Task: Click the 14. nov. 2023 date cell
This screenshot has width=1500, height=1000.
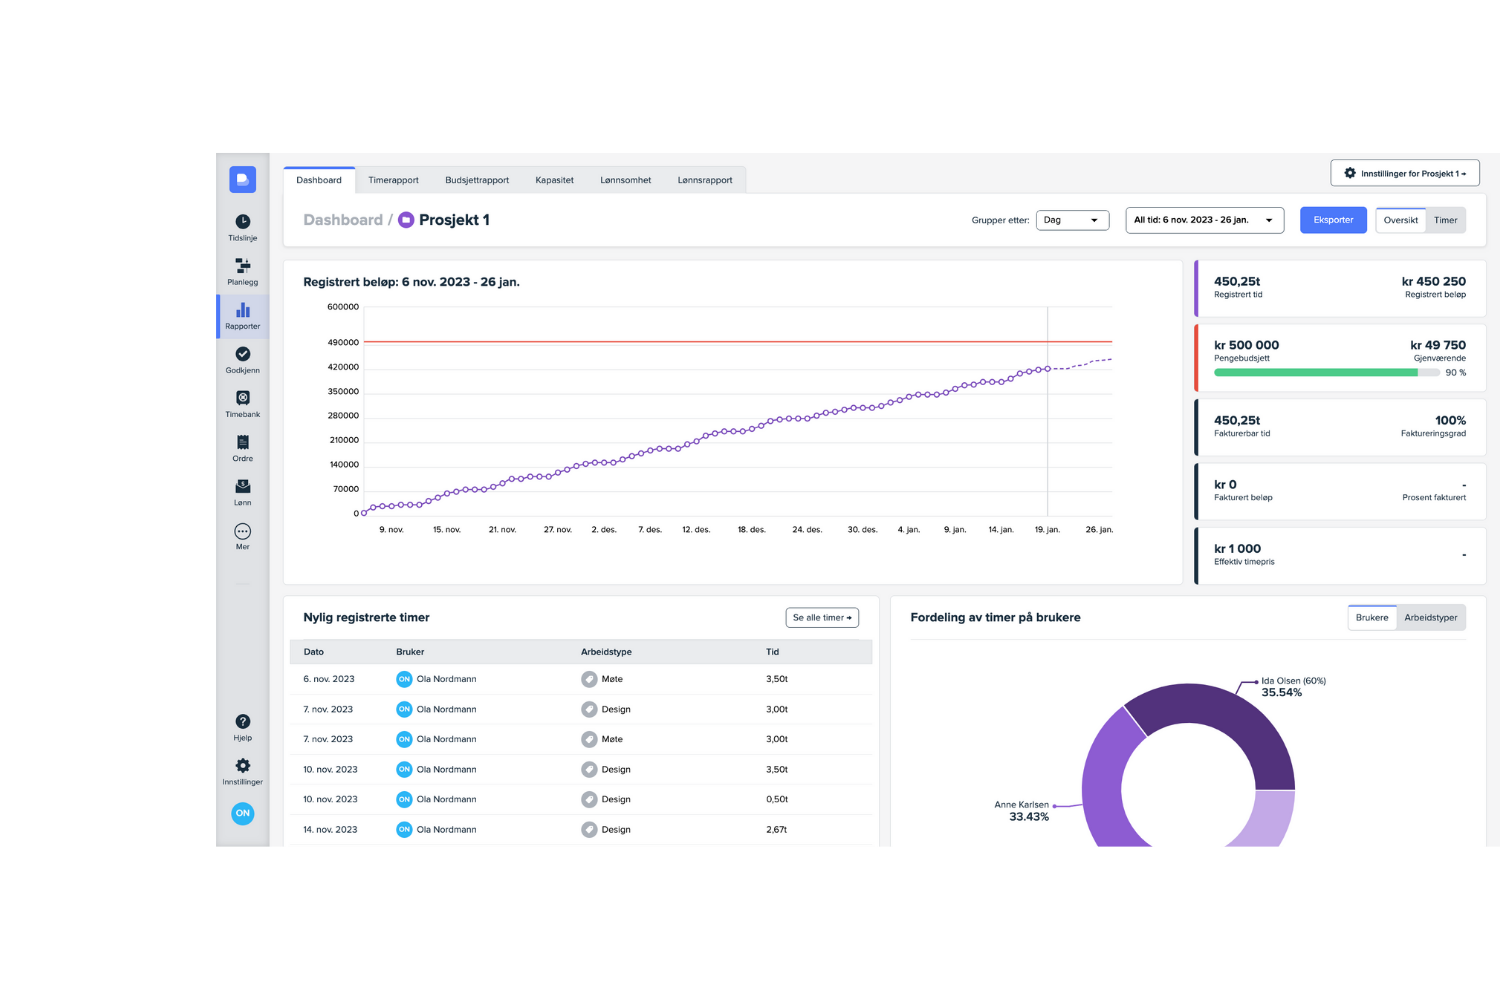Action: [330, 829]
